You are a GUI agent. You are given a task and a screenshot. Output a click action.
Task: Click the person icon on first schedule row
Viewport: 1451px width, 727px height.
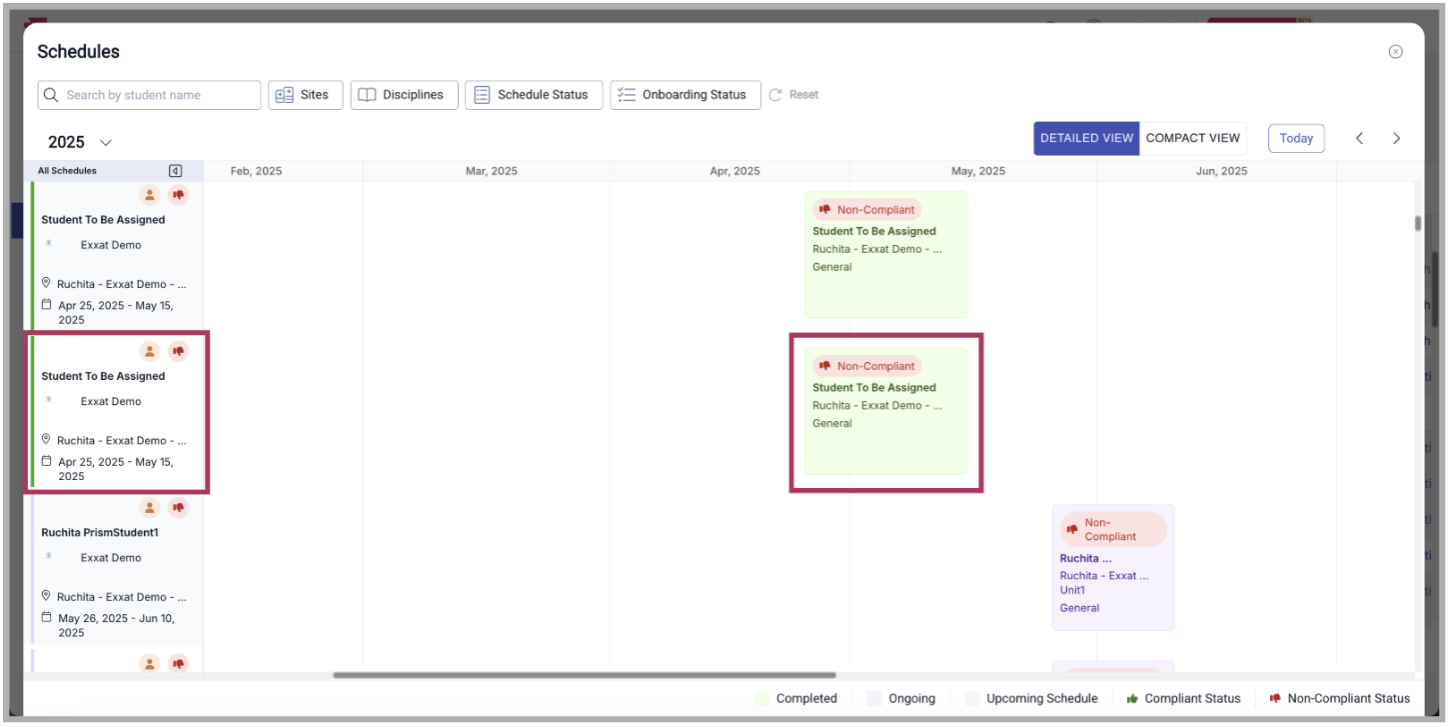[x=149, y=195]
